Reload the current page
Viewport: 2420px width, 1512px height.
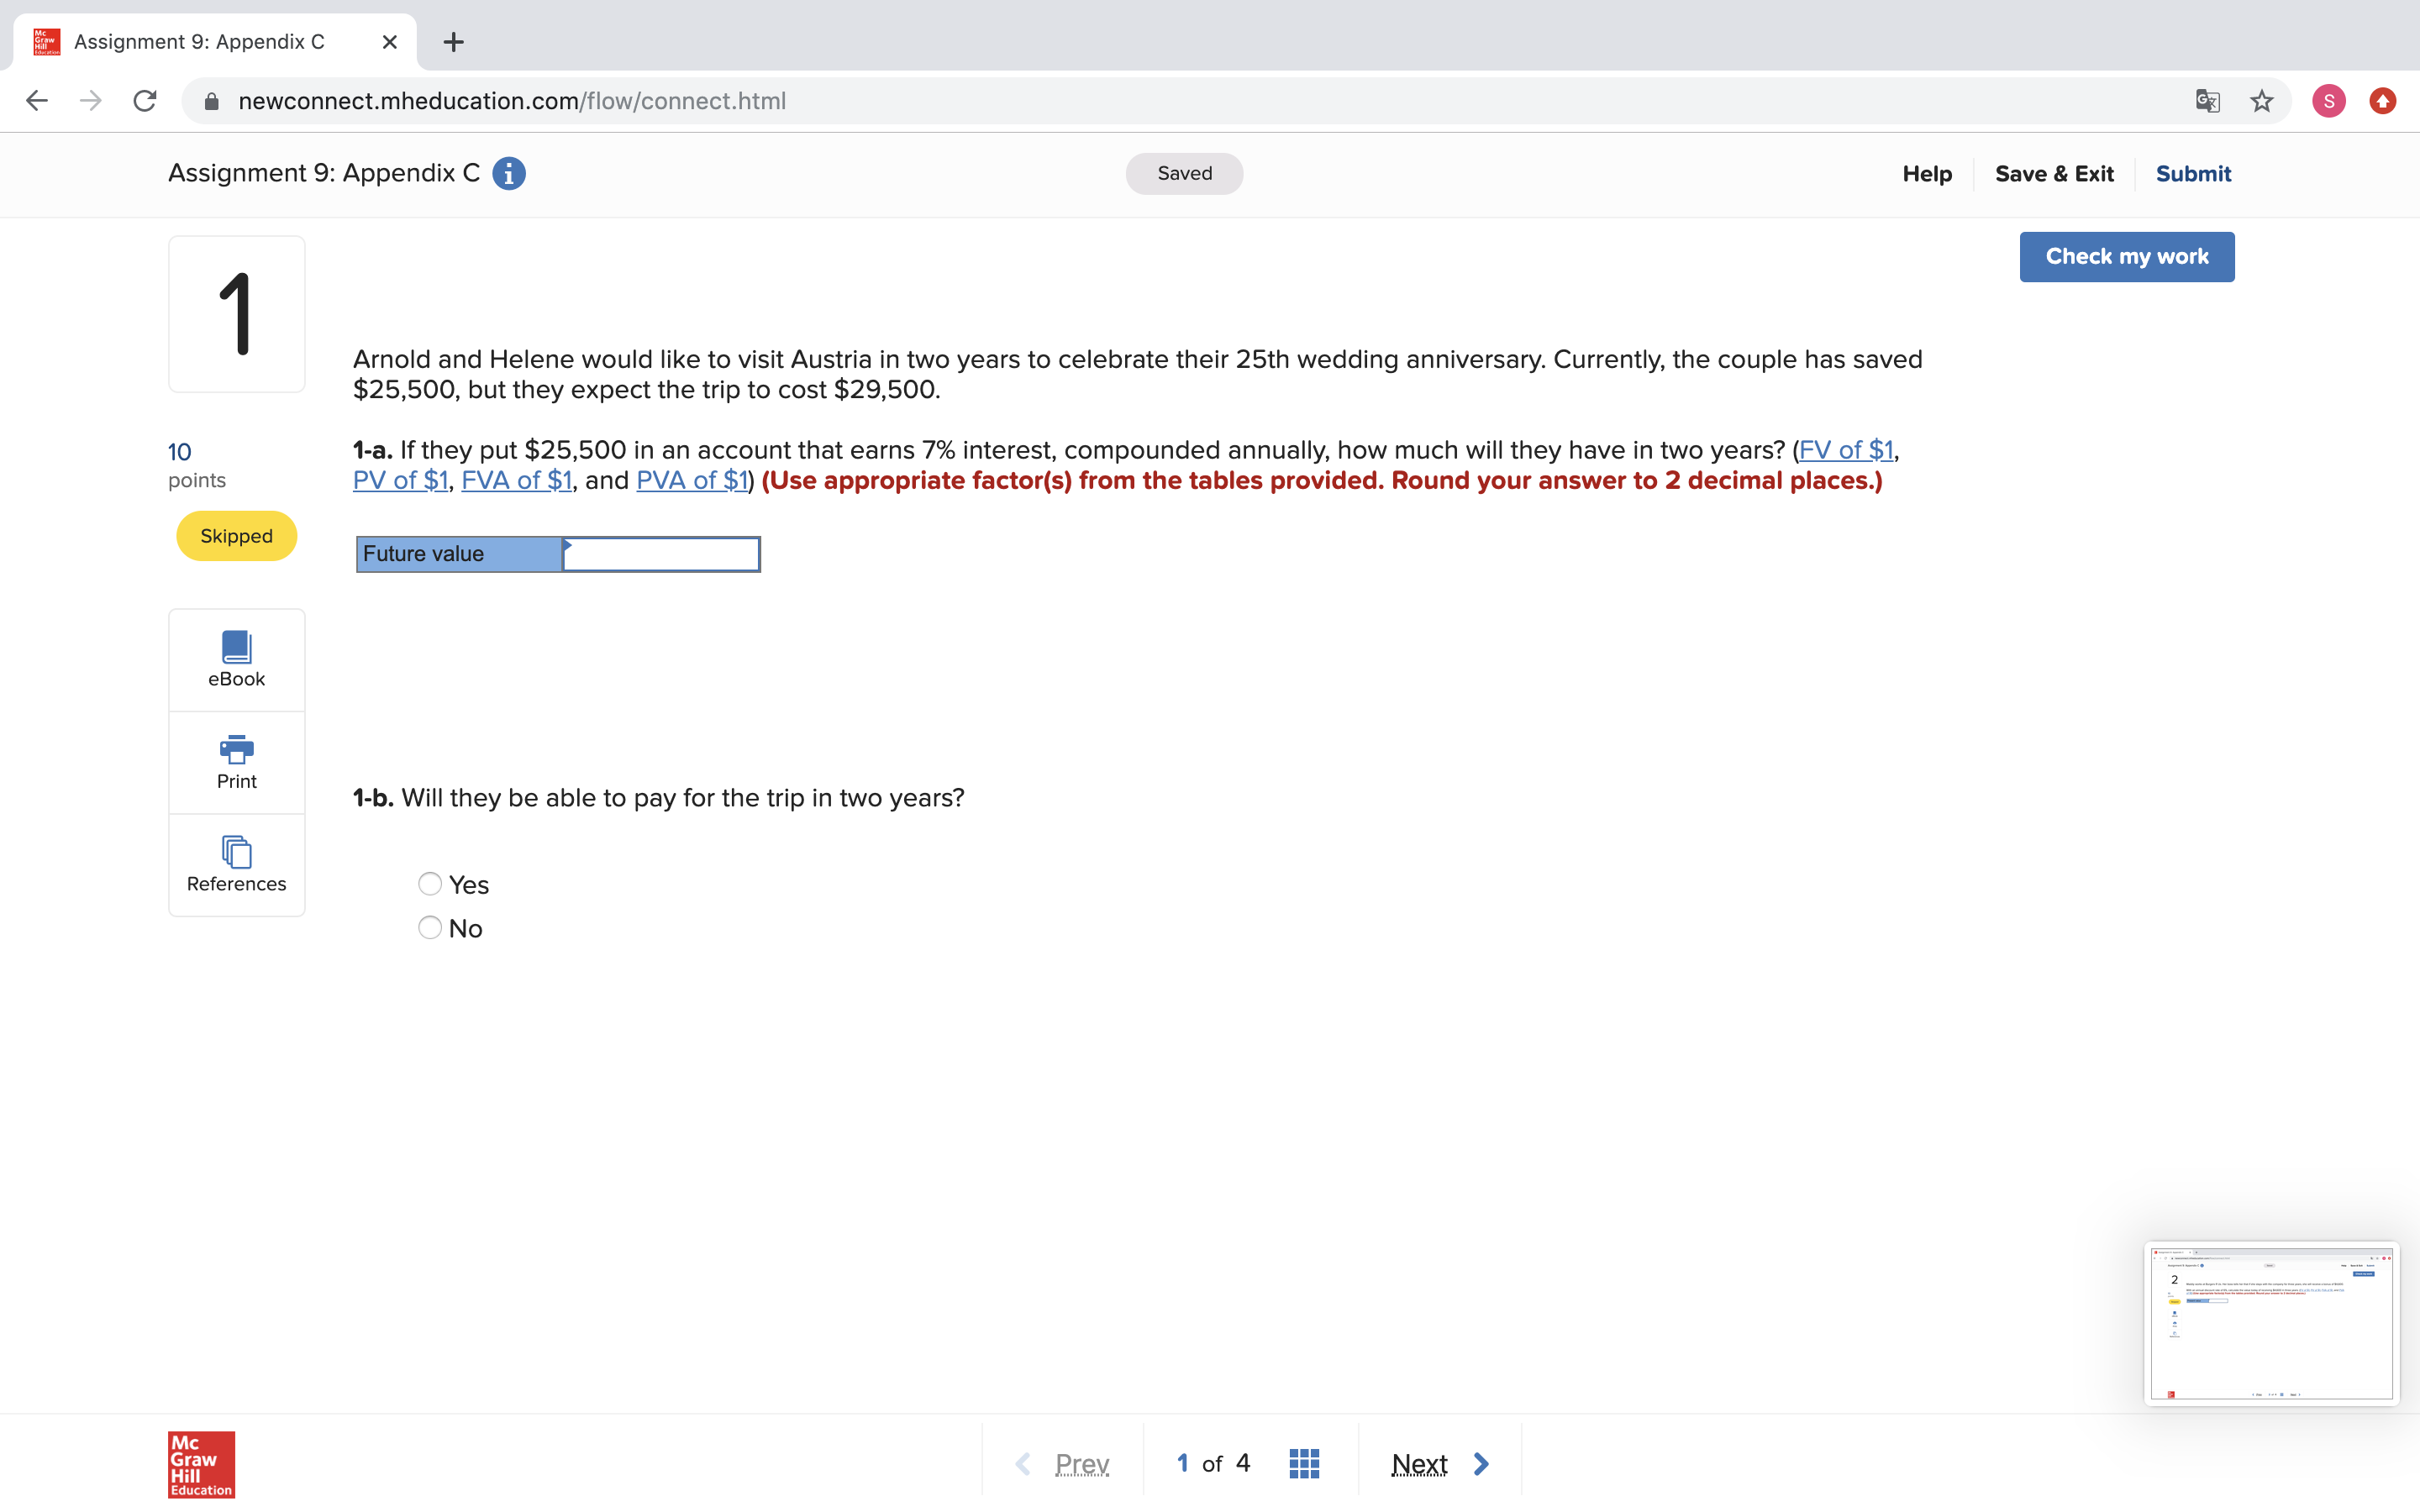click(x=145, y=100)
